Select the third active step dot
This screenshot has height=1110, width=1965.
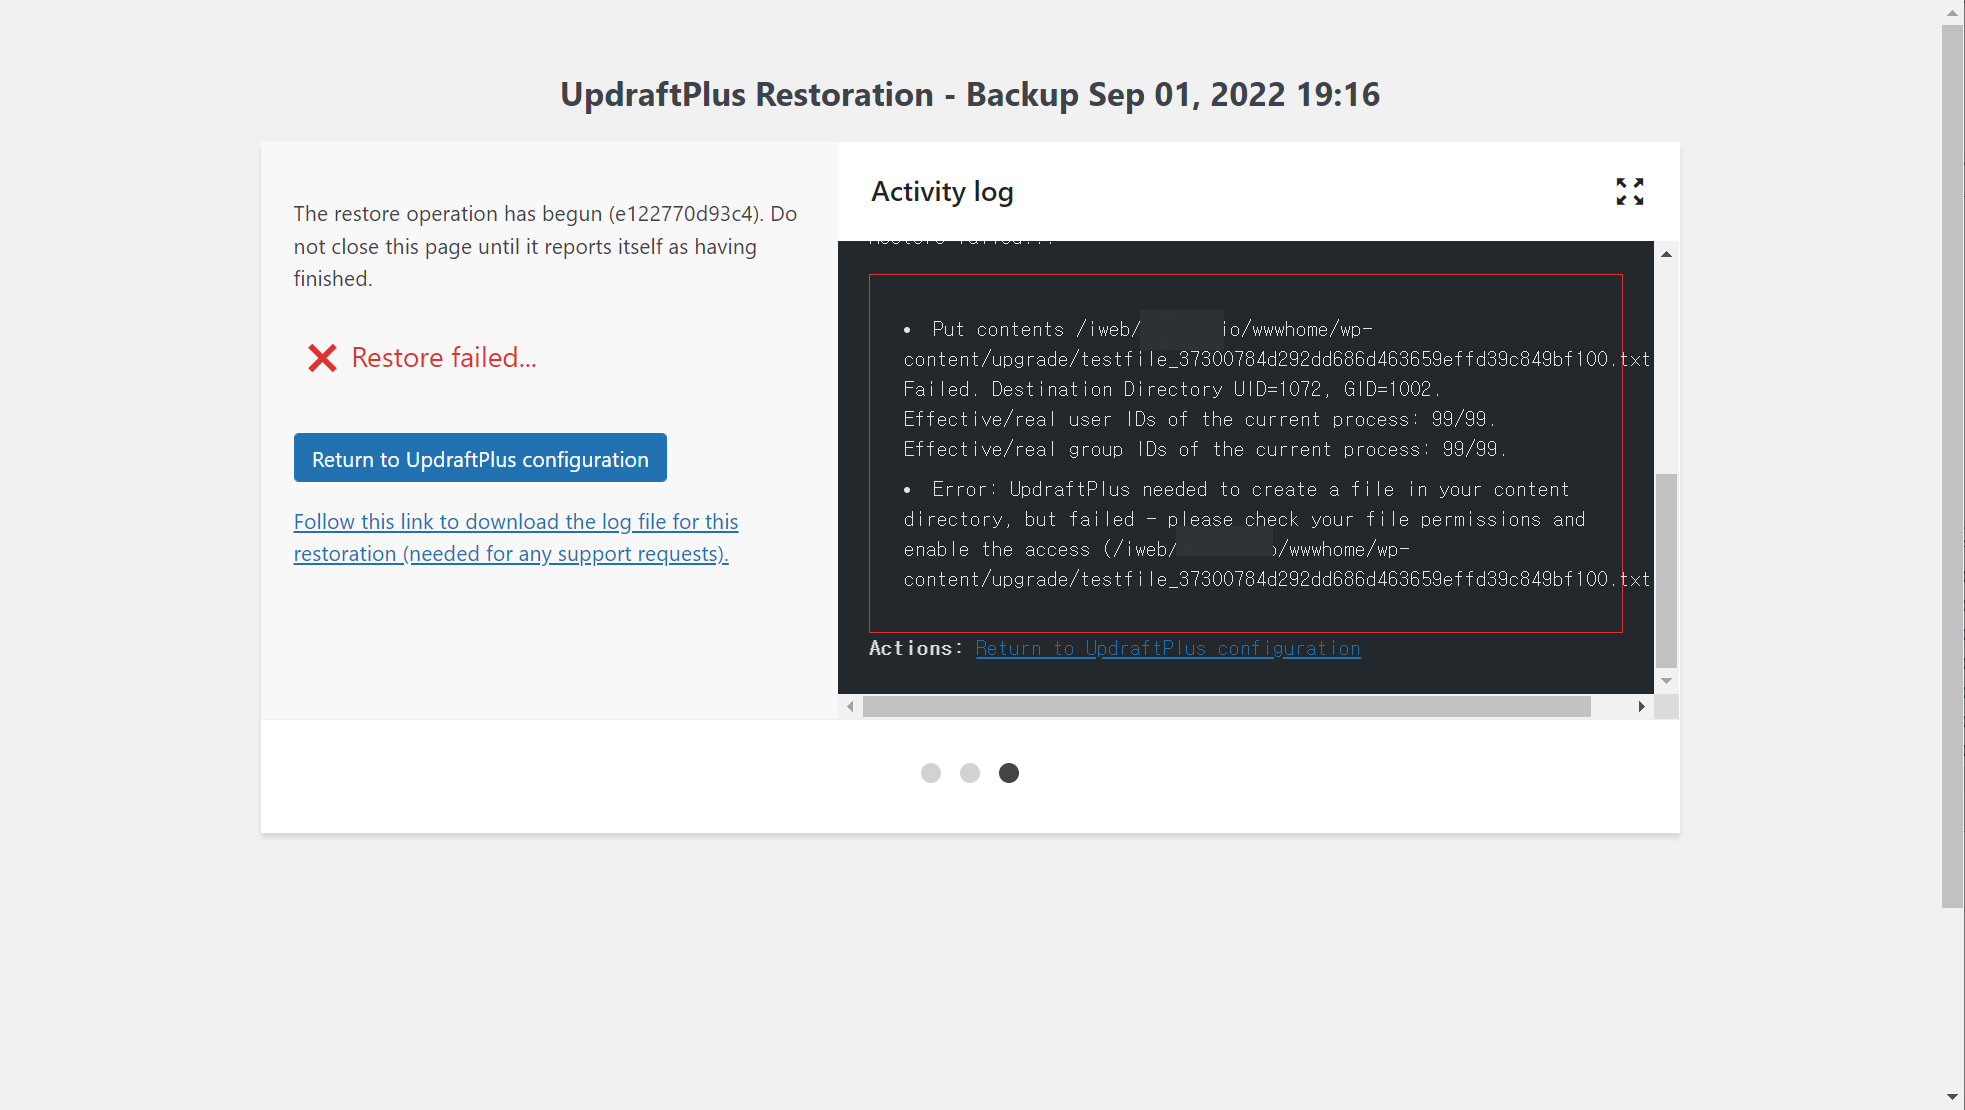pyautogui.click(x=1009, y=773)
